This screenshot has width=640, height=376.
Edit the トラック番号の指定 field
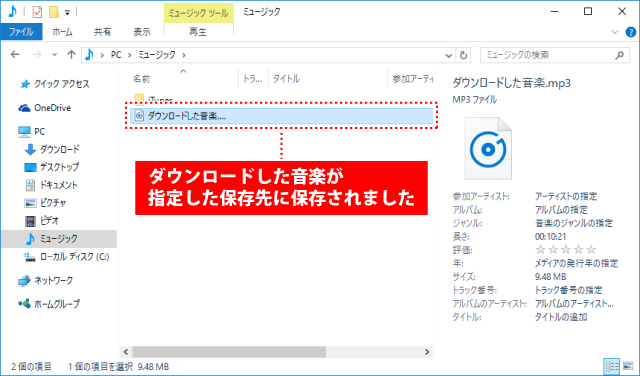(x=569, y=291)
